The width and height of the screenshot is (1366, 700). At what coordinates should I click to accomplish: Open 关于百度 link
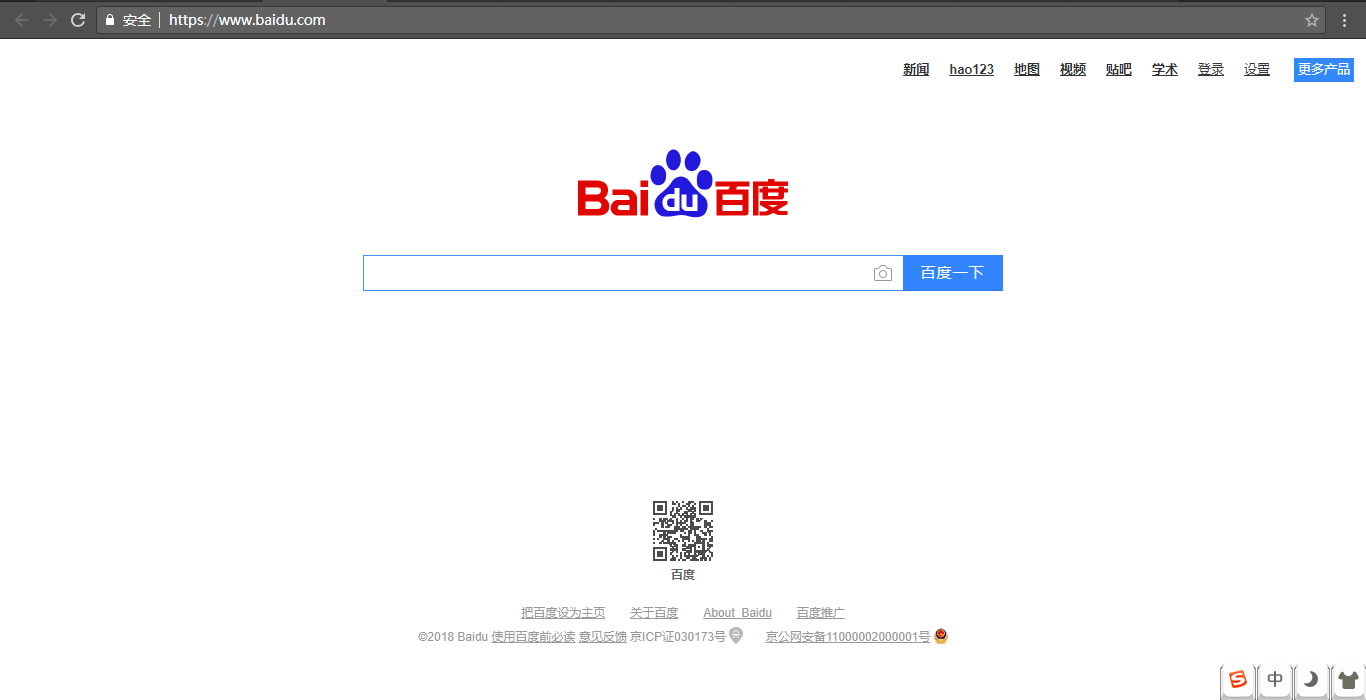[x=654, y=613]
